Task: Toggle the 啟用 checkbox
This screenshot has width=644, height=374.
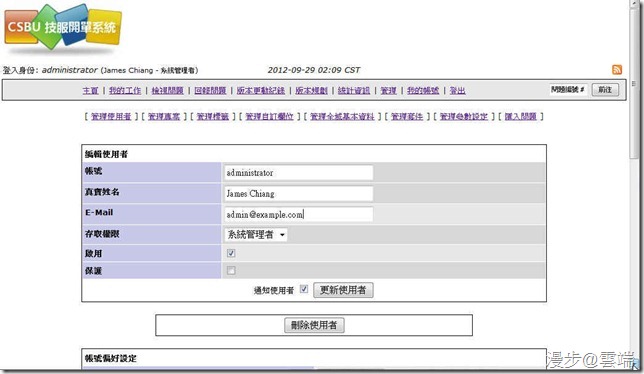Action: [x=231, y=253]
